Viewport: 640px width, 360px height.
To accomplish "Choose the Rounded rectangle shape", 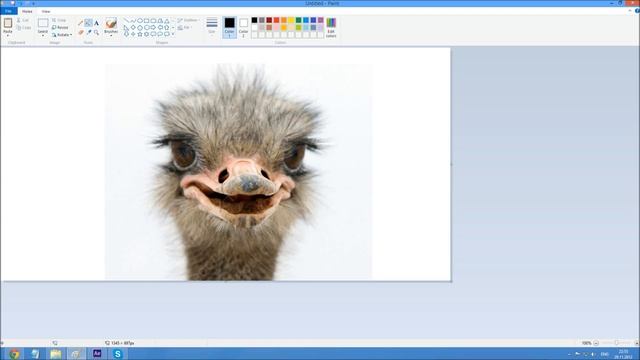I will 153,21.
